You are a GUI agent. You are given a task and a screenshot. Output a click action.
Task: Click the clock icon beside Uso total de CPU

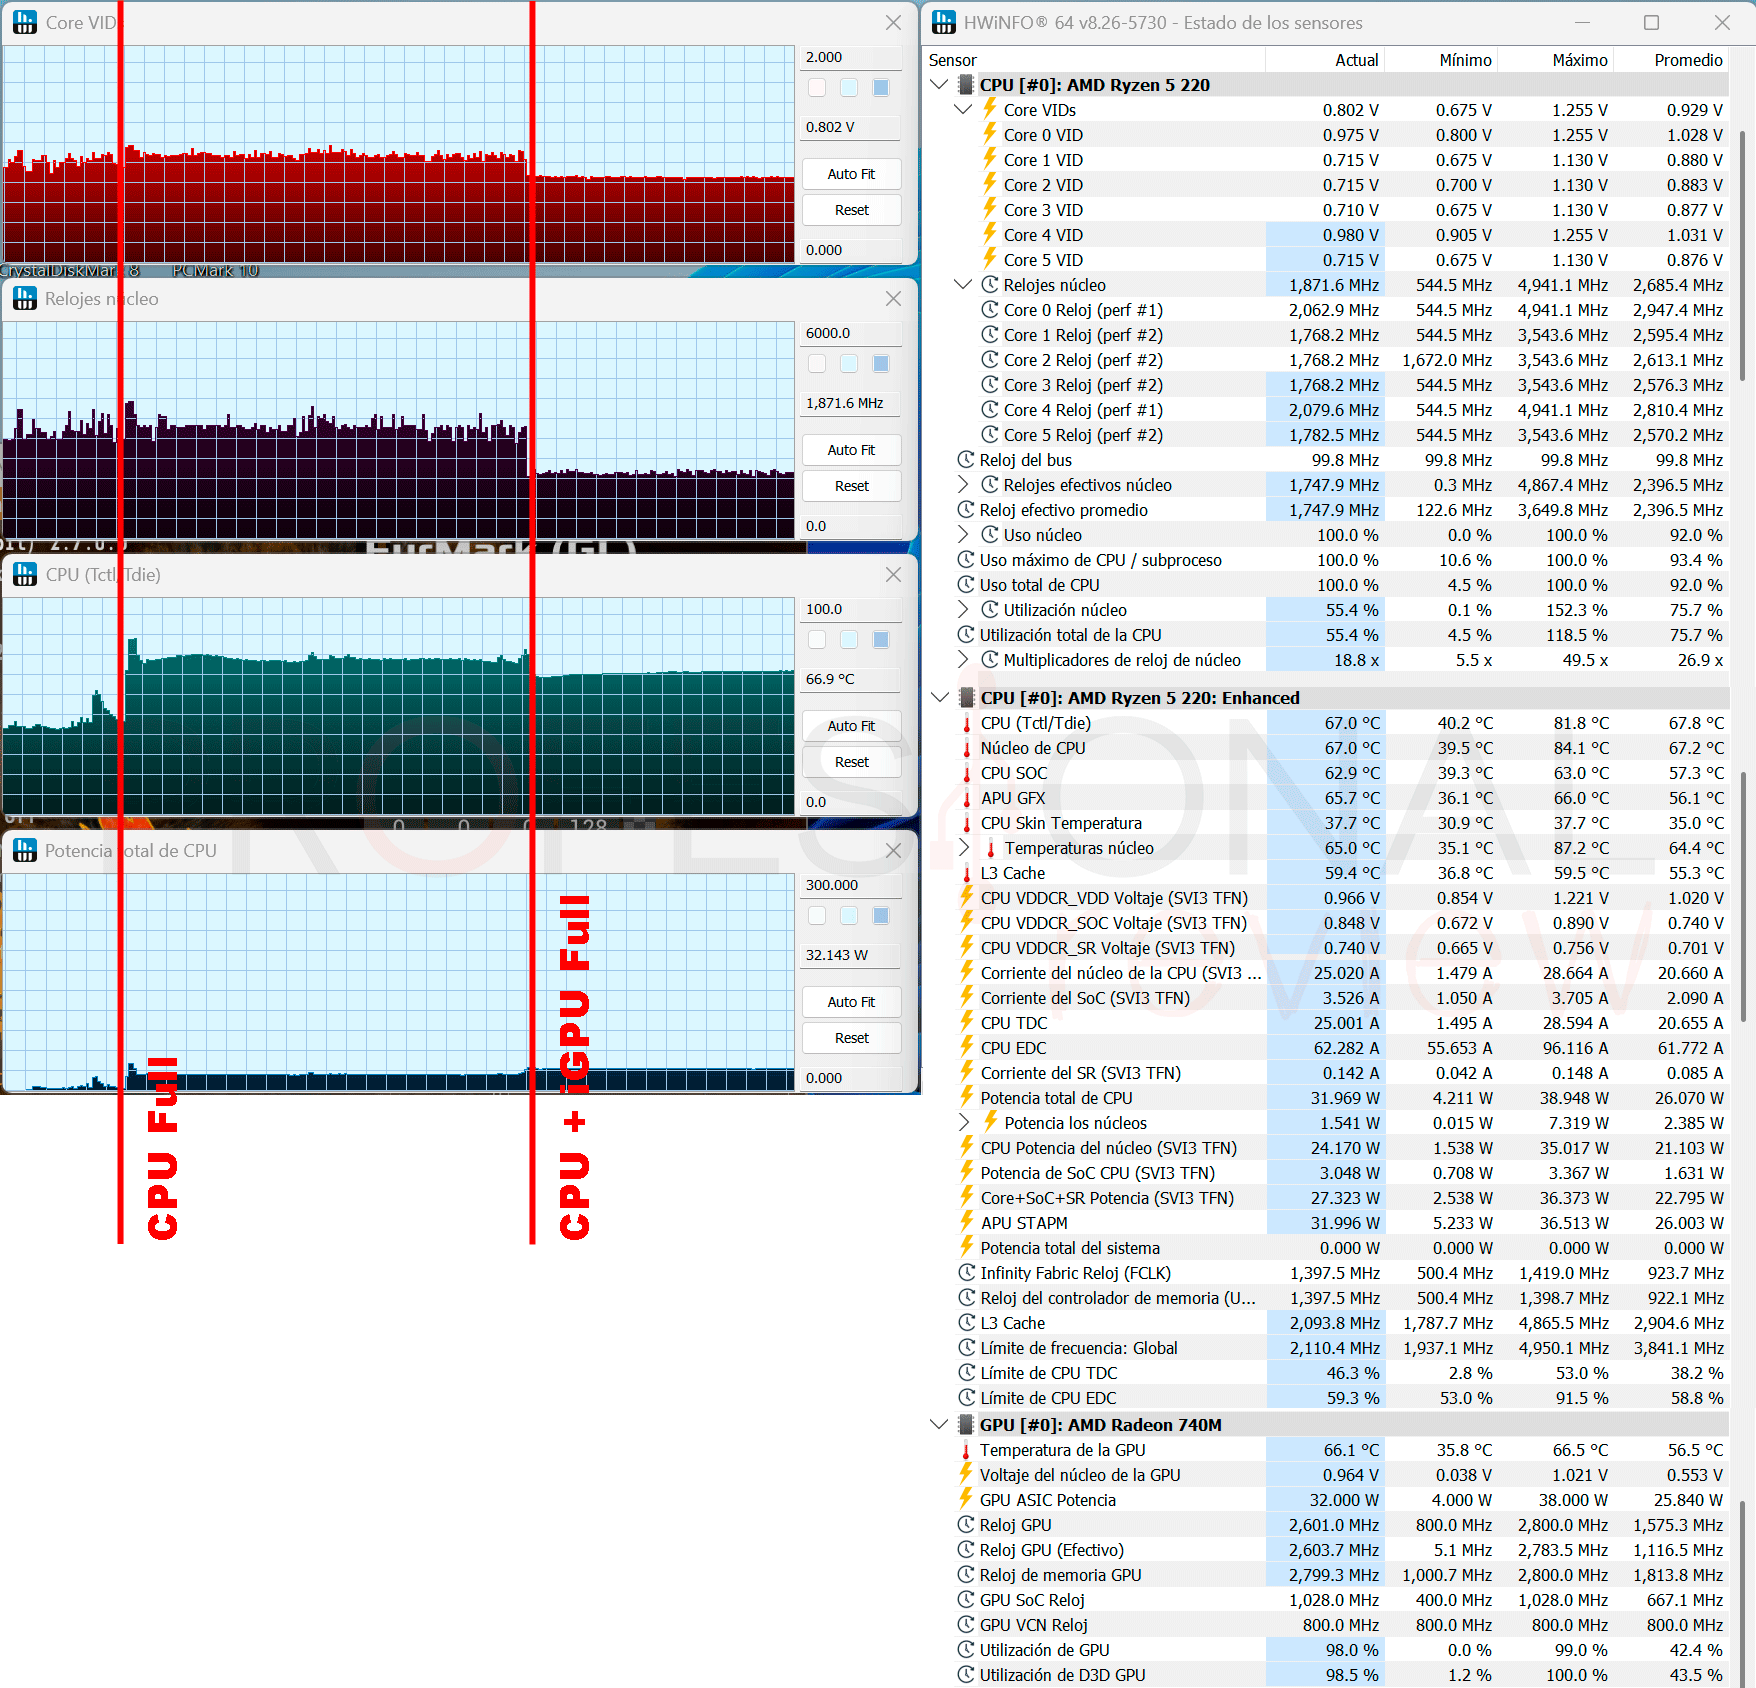click(x=966, y=585)
